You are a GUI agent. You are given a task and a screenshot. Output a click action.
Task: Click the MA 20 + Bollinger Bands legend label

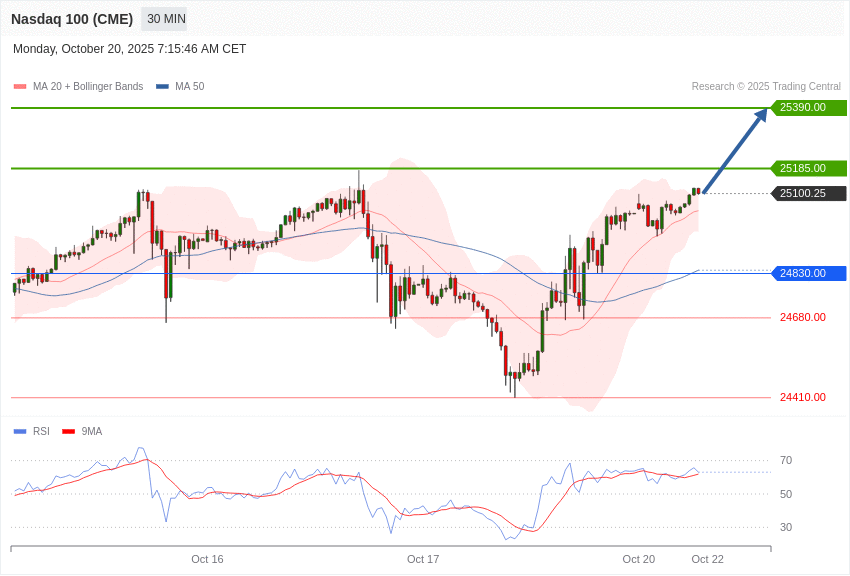[88, 86]
